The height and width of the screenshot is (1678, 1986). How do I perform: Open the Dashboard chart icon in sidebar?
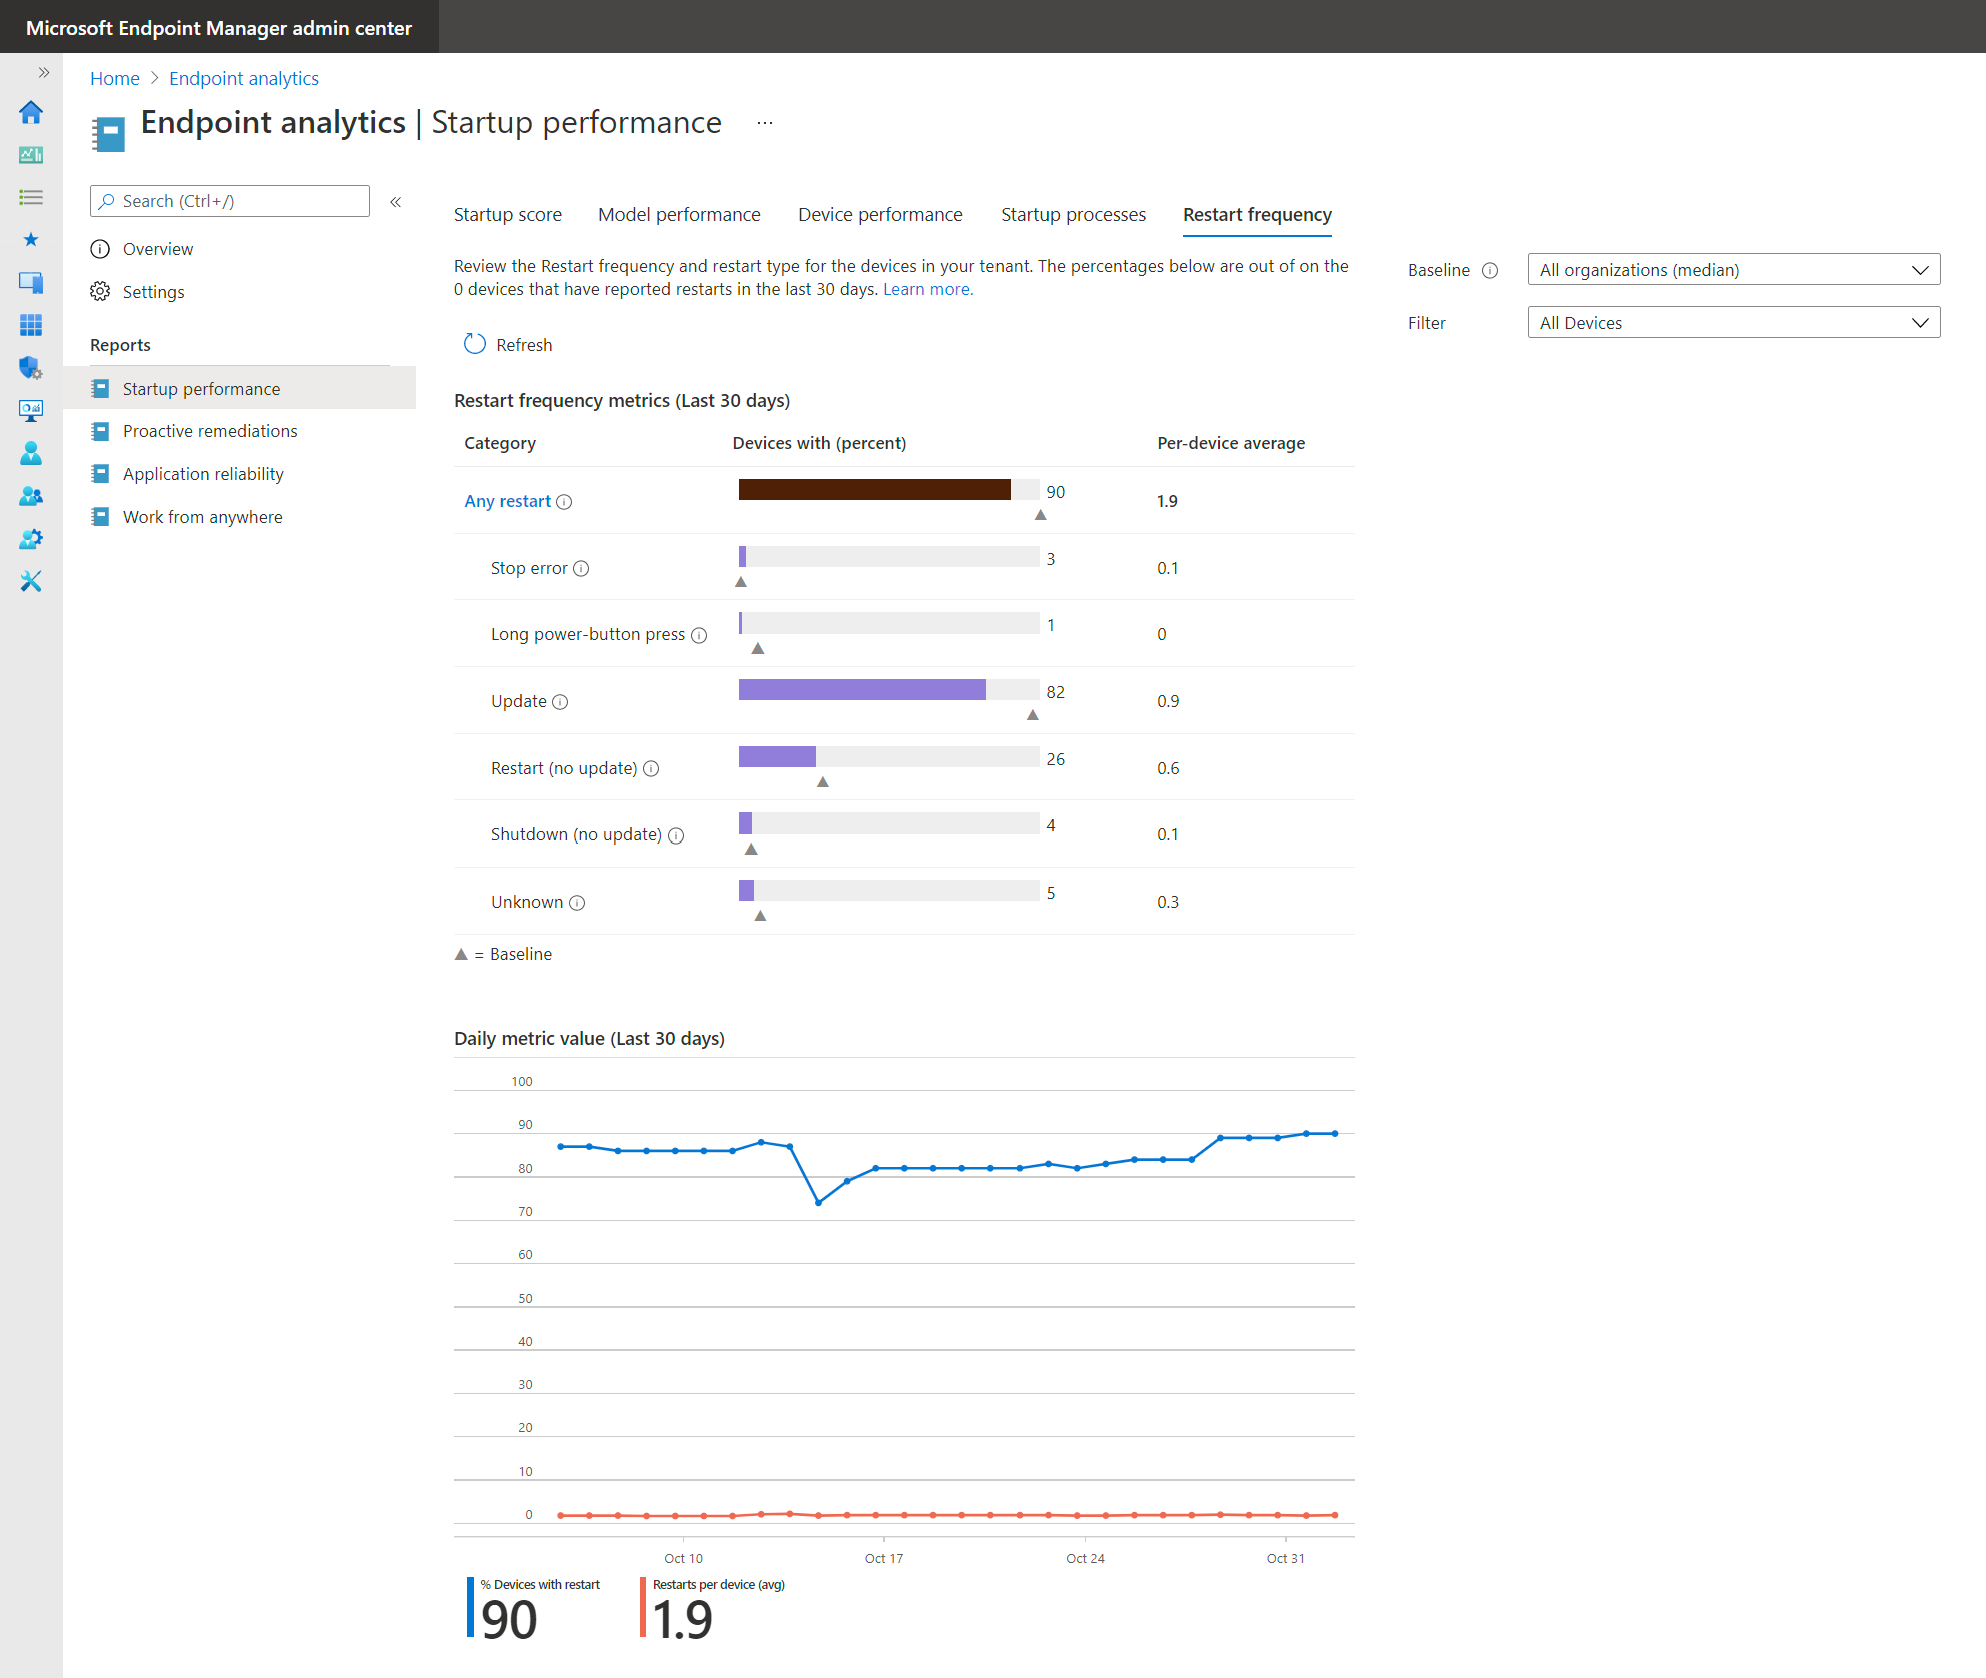pos(31,155)
